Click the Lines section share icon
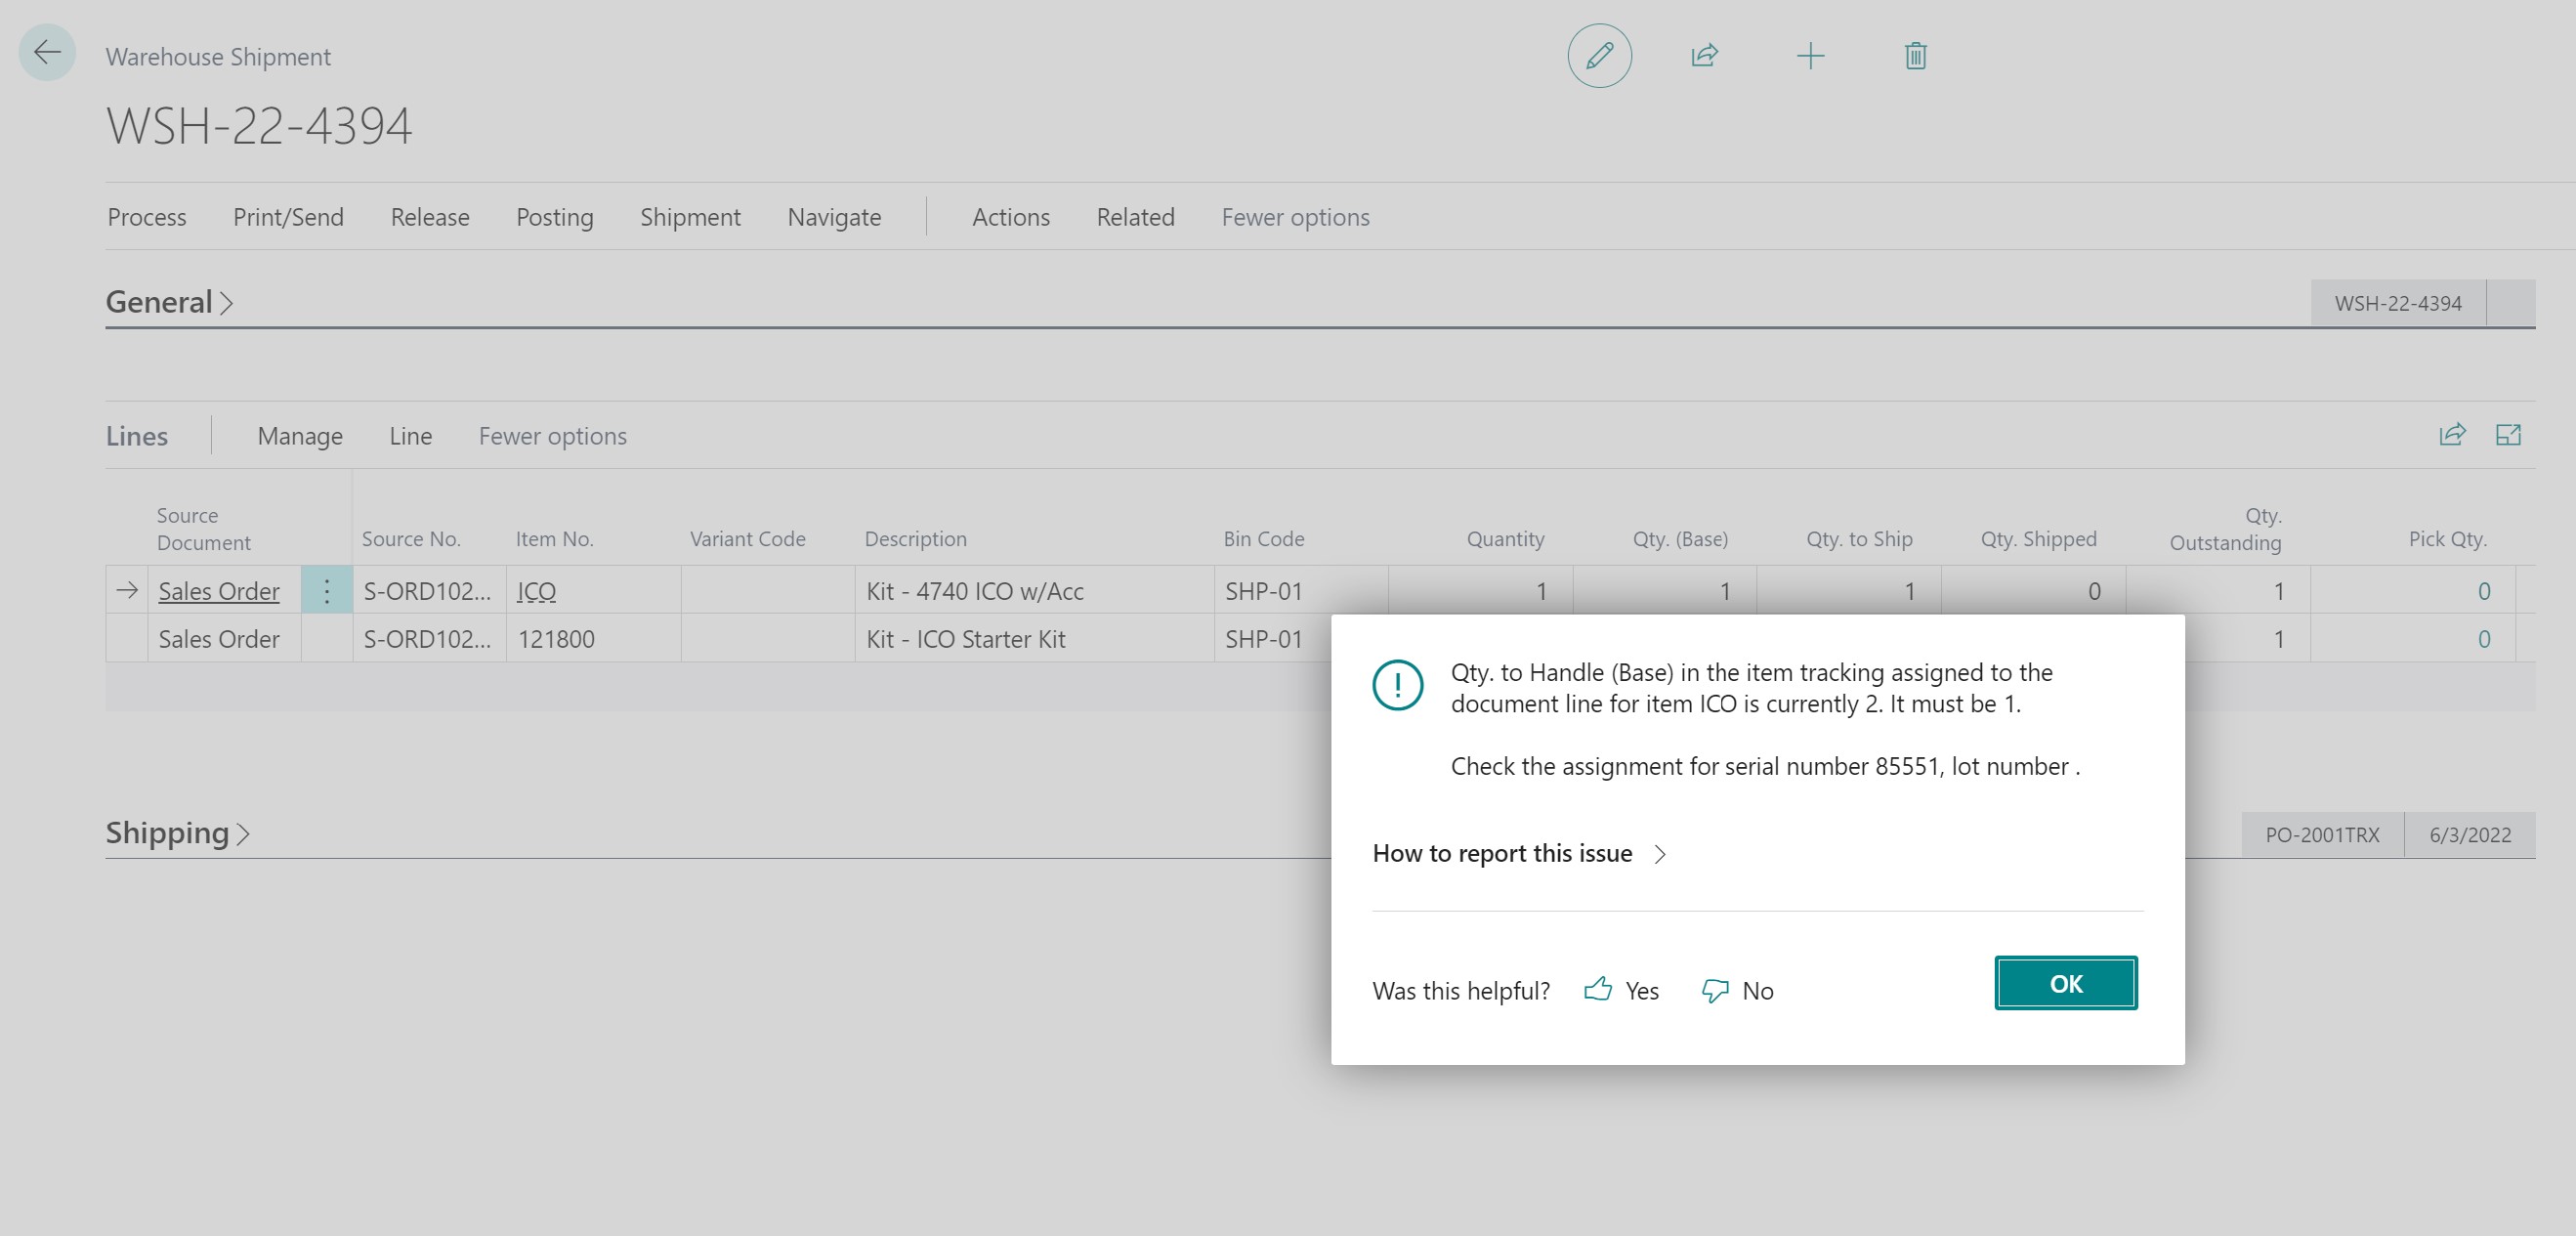Image resolution: width=2576 pixels, height=1236 pixels. pos(2452,435)
